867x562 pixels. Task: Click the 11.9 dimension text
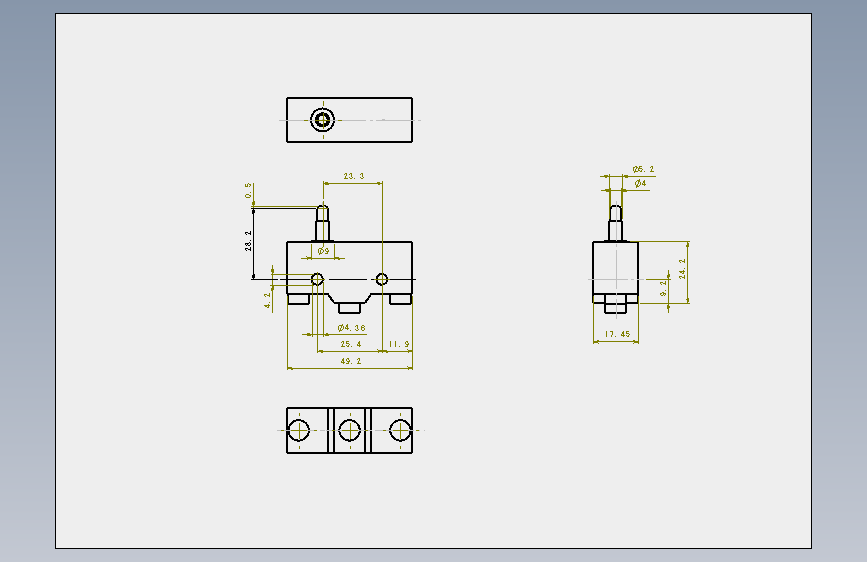point(399,344)
